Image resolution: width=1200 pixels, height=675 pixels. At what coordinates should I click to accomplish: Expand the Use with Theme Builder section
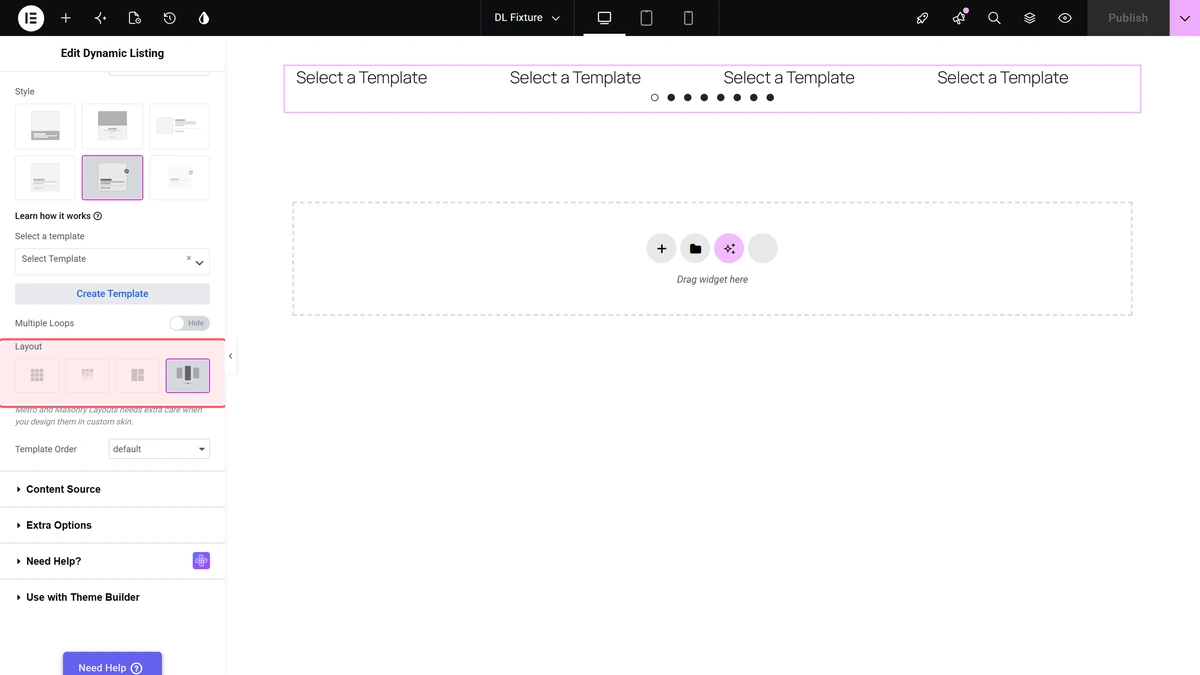pos(112,597)
